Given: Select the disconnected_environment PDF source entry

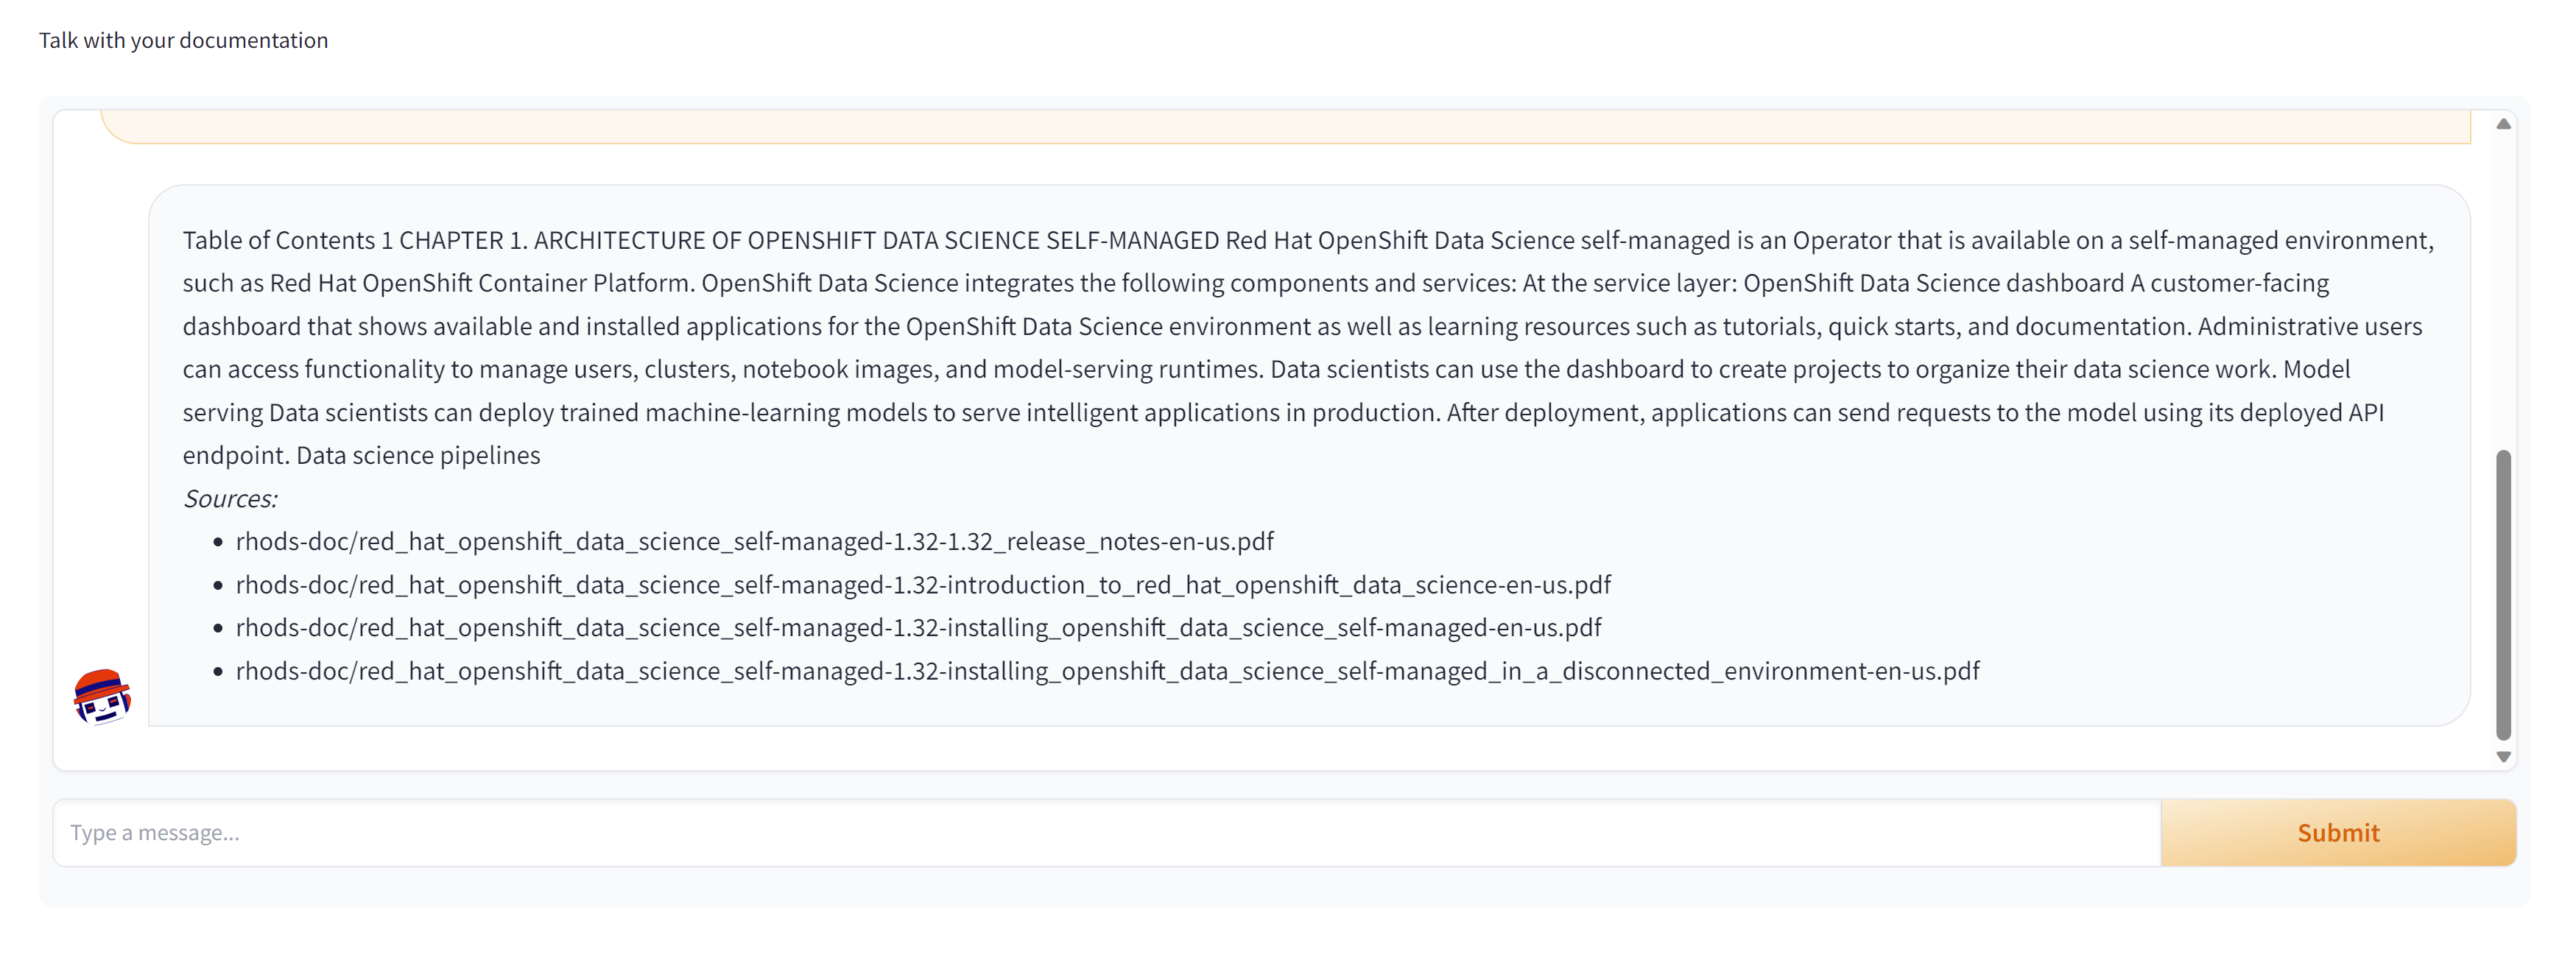Looking at the screenshot, I should [x=1107, y=671].
